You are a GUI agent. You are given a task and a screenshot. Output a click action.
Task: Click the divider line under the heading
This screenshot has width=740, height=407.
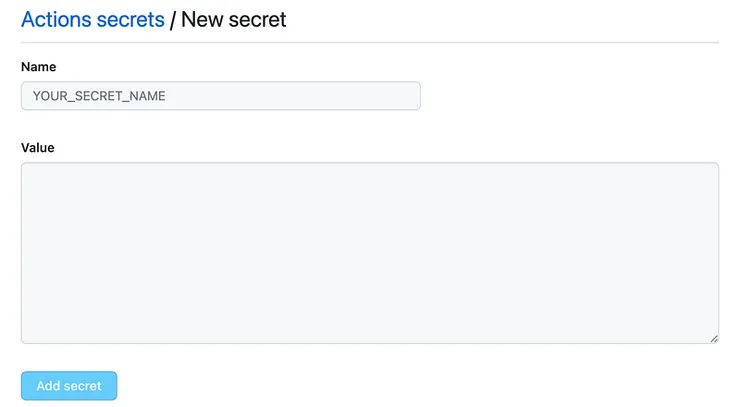click(x=369, y=43)
